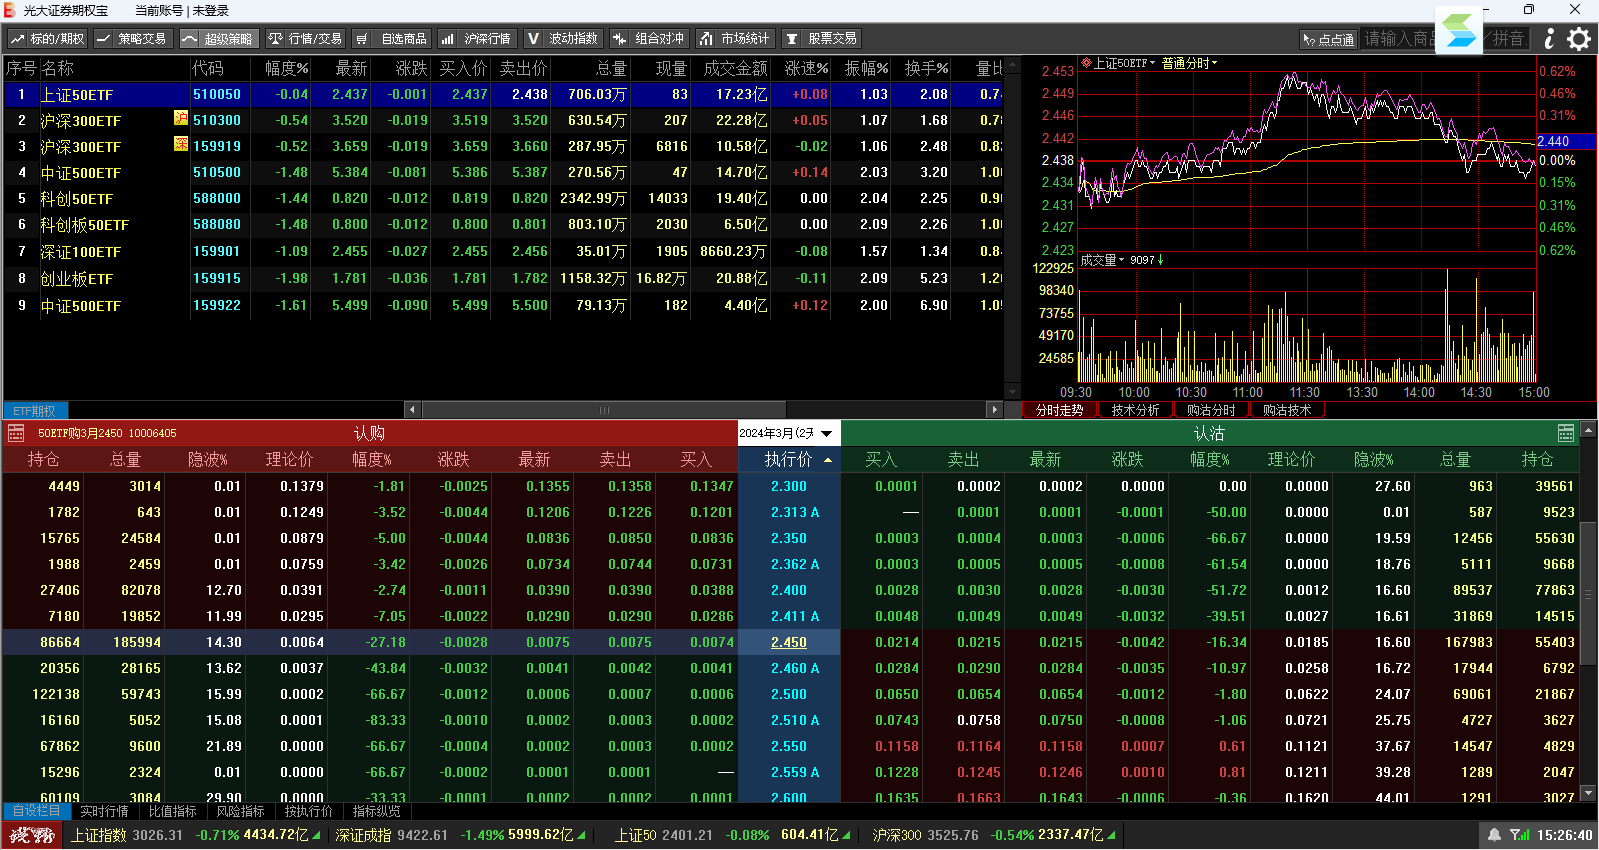Click the 认沽 总量 column header

click(1455, 460)
